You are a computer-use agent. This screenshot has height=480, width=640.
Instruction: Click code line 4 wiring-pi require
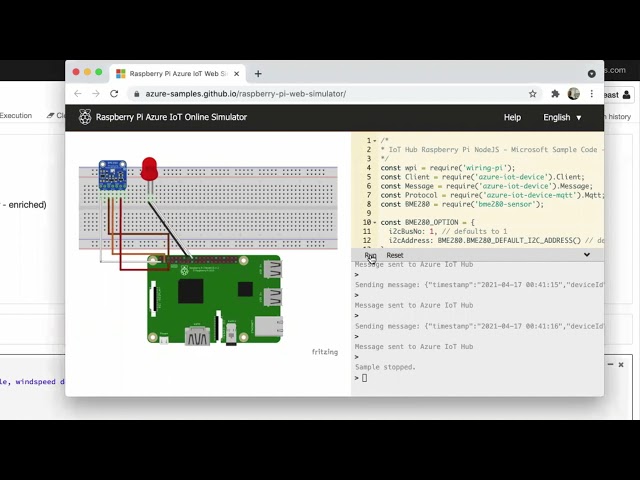pyautogui.click(x=448, y=168)
